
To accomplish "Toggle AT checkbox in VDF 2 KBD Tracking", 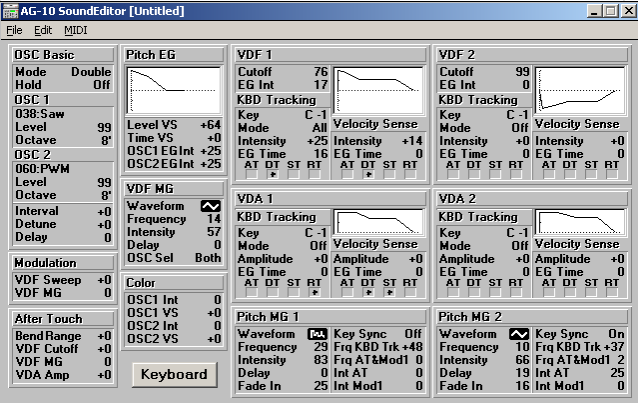I will pyautogui.click(x=453, y=175).
